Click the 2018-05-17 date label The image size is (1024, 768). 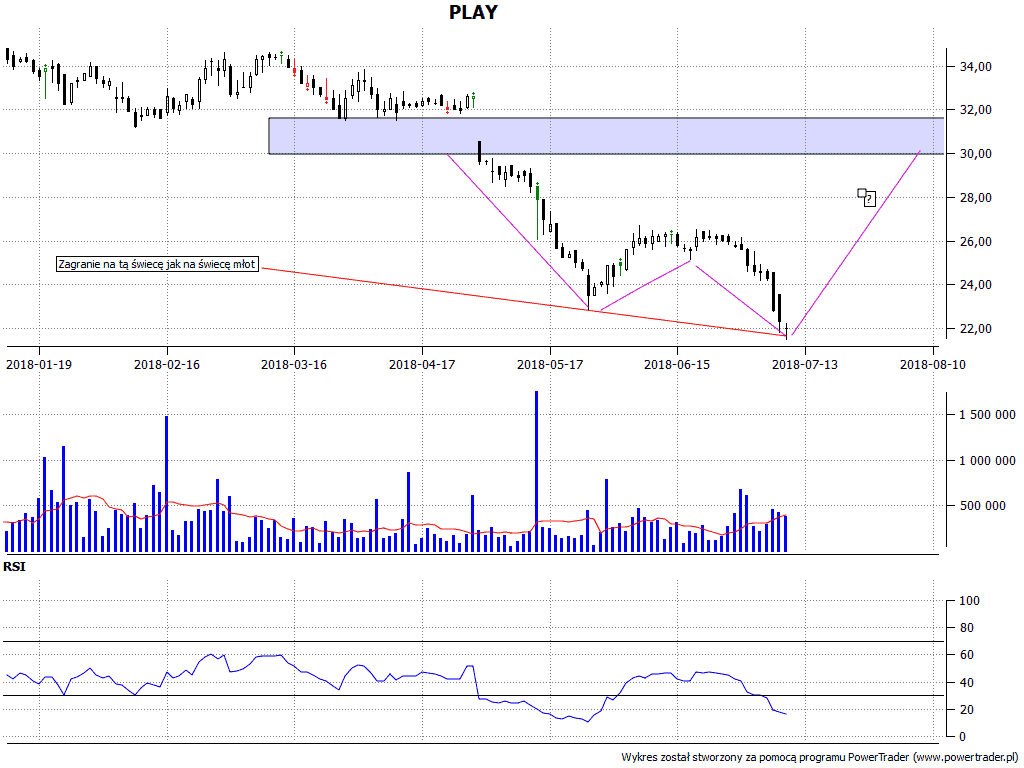click(x=550, y=364)
